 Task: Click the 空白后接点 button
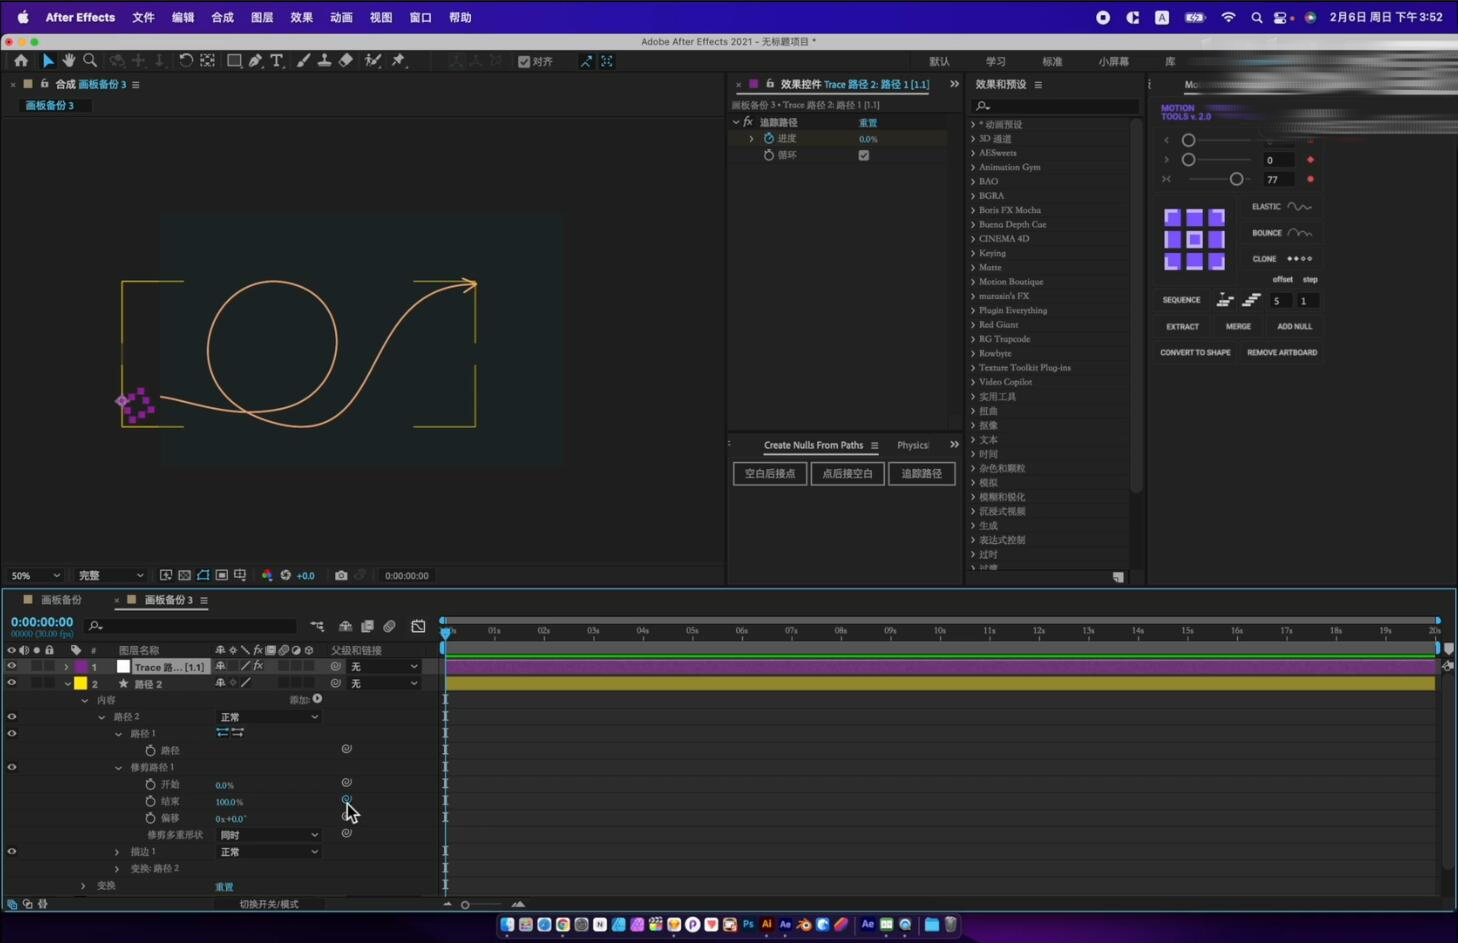pyautogui.click(x=770, y=474)
